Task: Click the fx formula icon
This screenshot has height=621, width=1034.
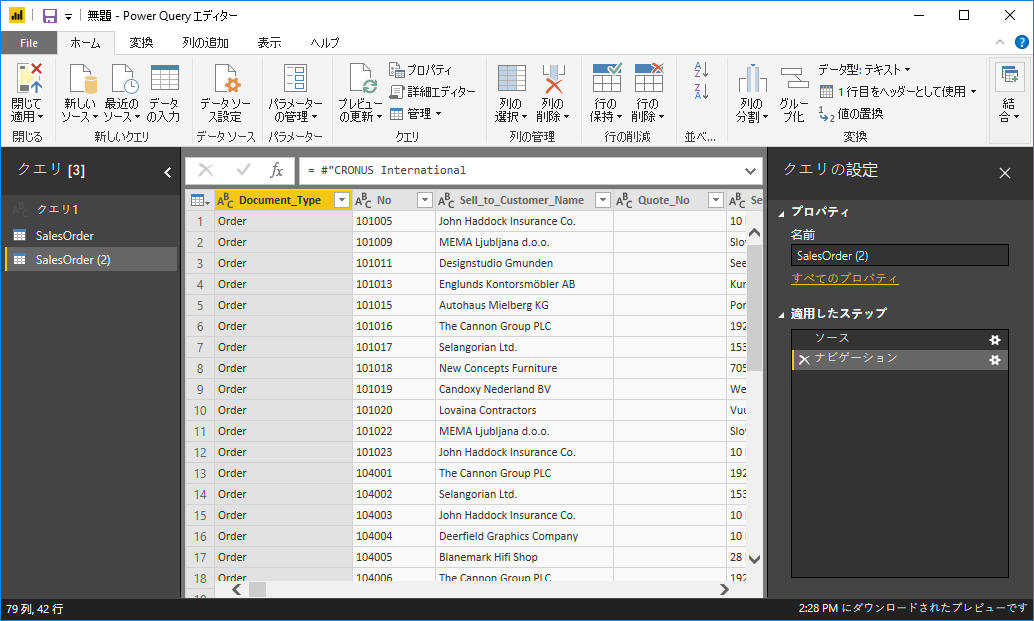Action: [x=276, y=171]
